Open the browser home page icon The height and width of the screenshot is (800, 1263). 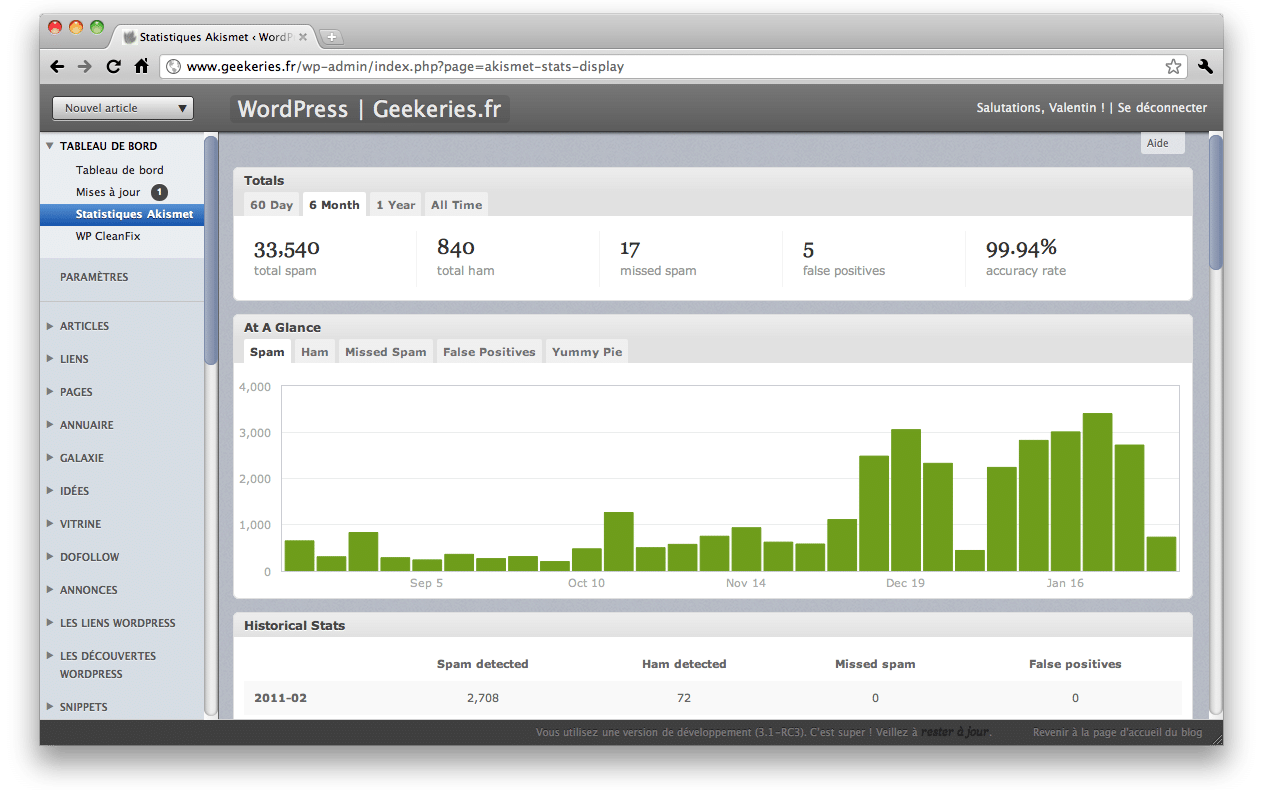(x=142, y=66)
